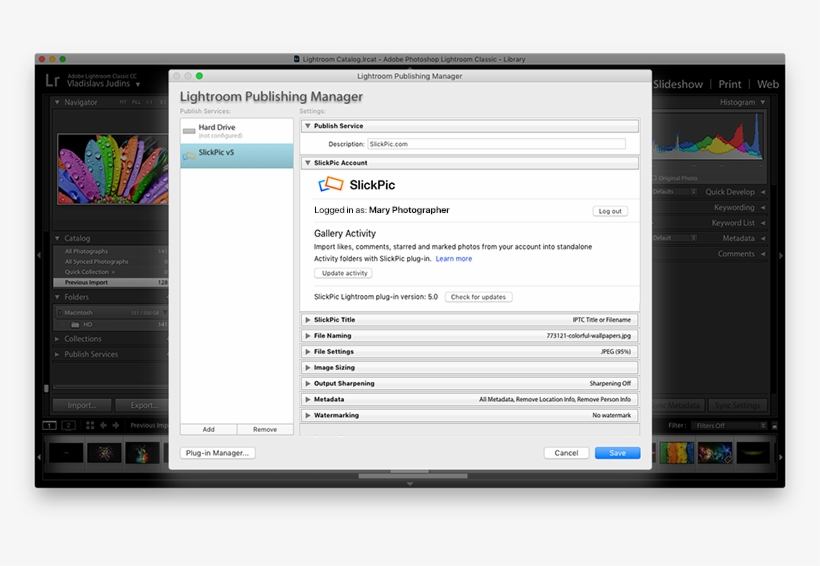Expand the Keyword List panel
Viewport: 820px width, 566px height.
pyautogui.click(x=763, y=223)
